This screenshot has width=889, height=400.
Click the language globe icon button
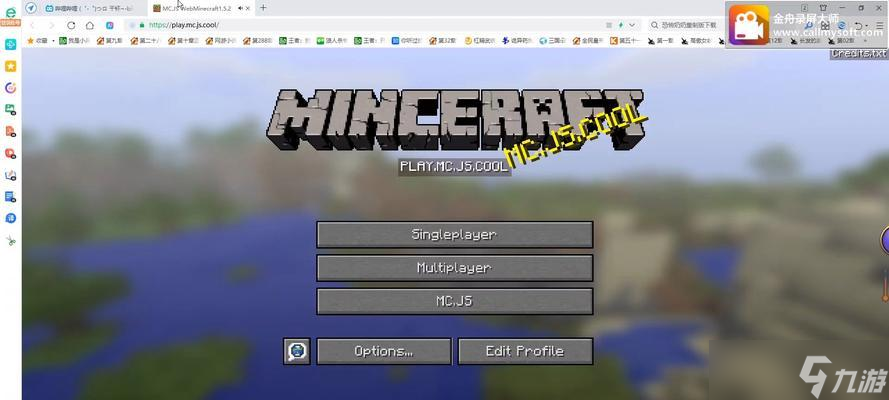pyautogui.click(x=297, y=351)
